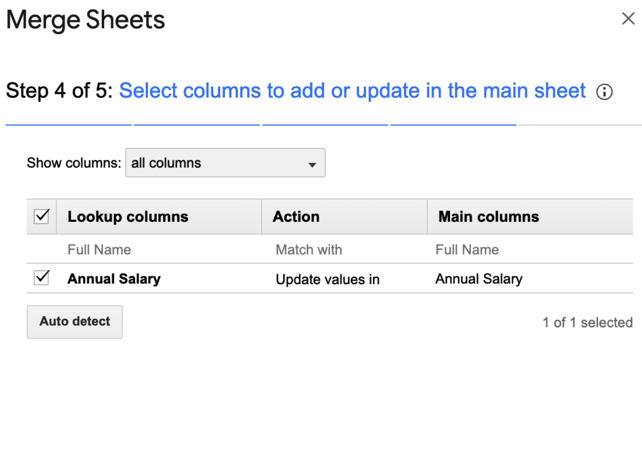
Task: Select the fourth step progress bar segment
Action: tap(453, 125)
